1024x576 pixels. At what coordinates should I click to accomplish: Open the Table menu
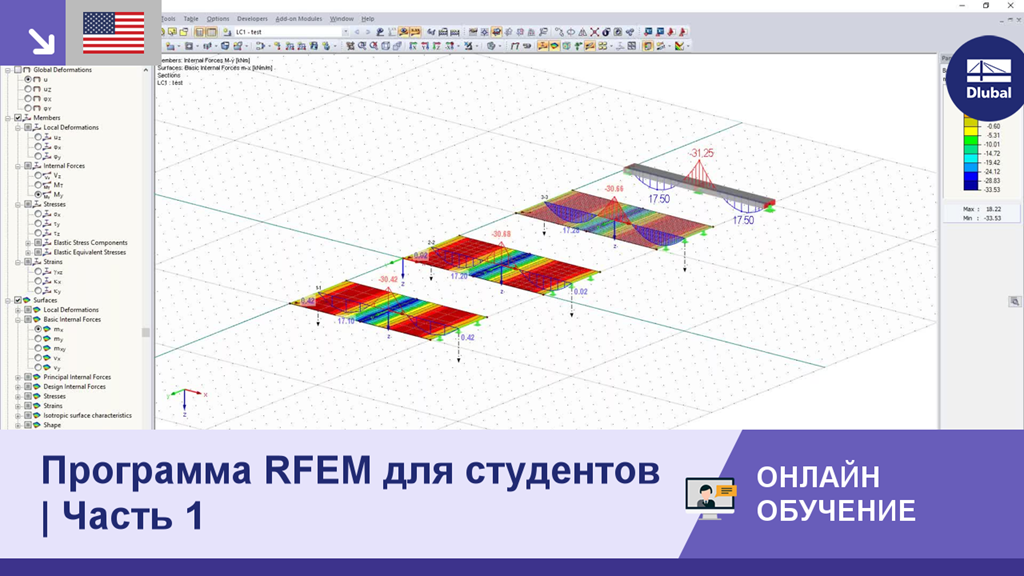point(191,19)
